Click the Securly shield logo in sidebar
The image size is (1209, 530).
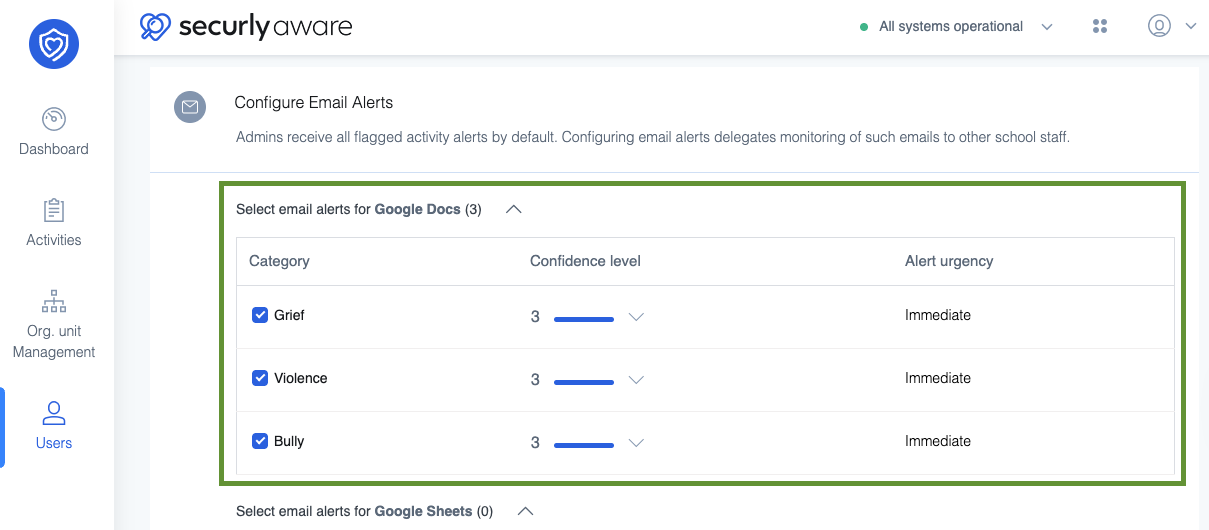(x=54, y=44)
